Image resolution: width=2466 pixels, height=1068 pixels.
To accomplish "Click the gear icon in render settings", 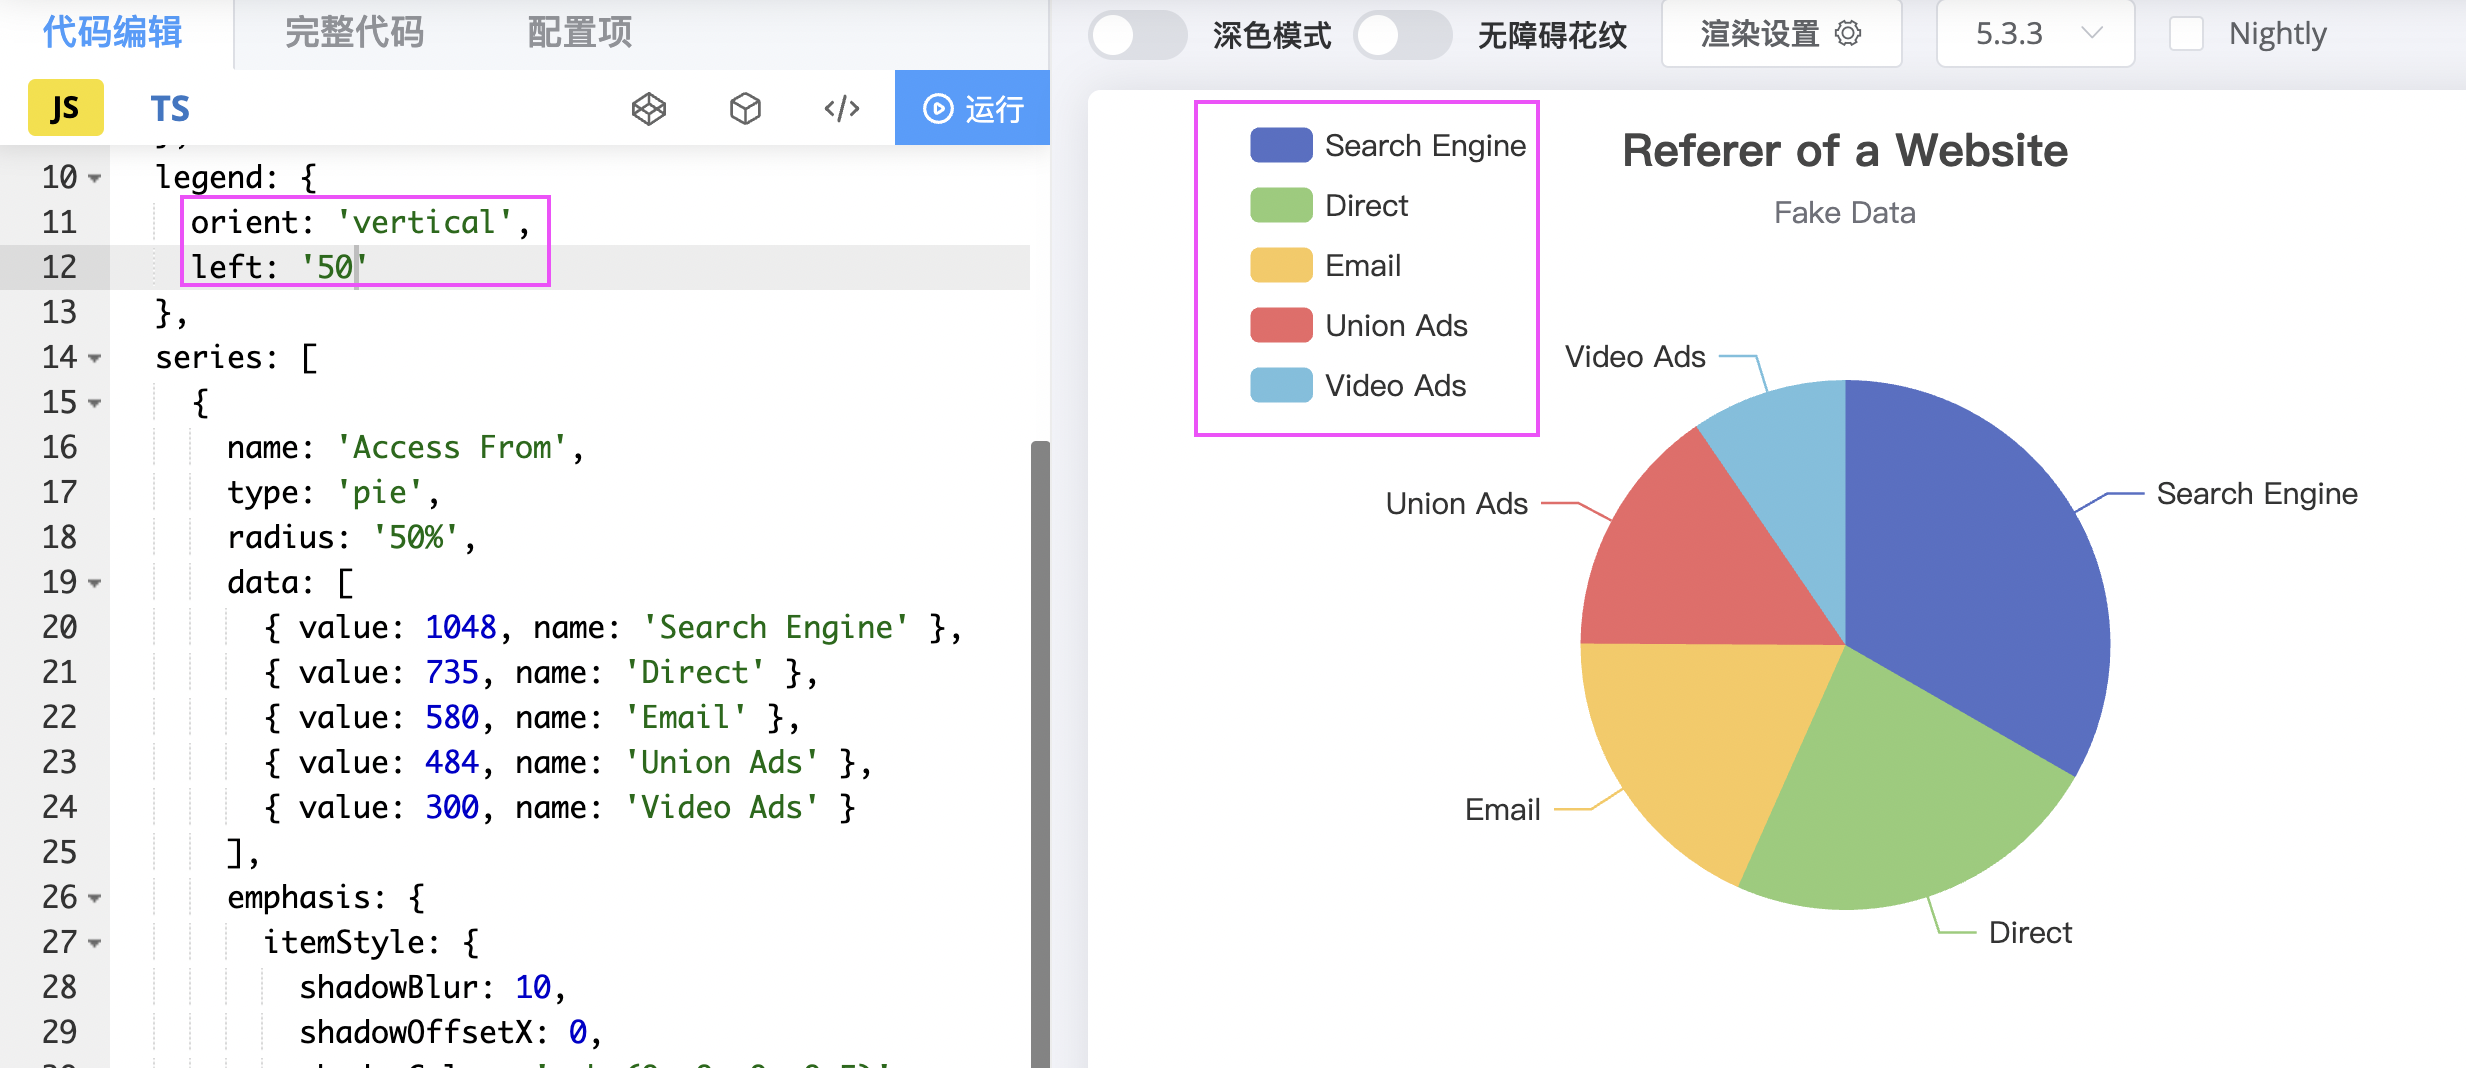I will click(1848, 34).
